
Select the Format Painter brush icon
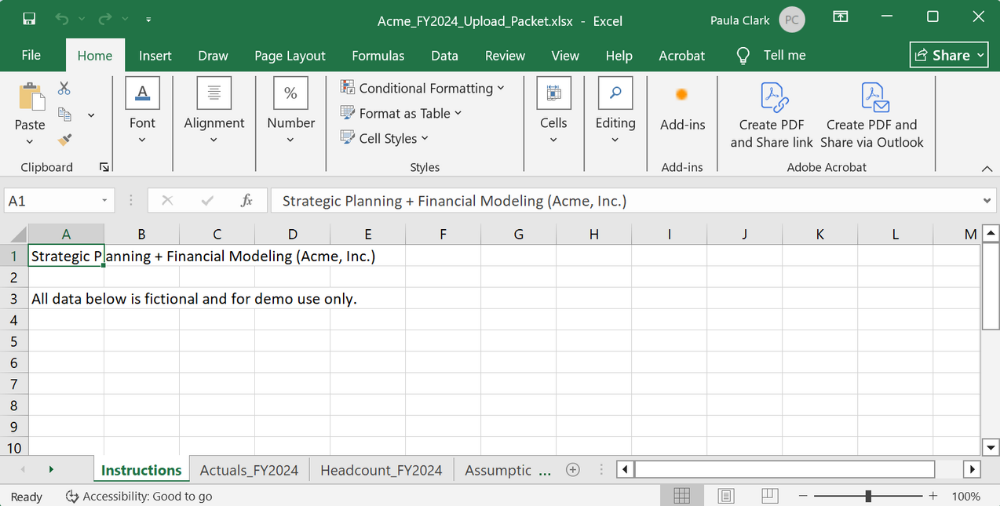pos(64,140)
